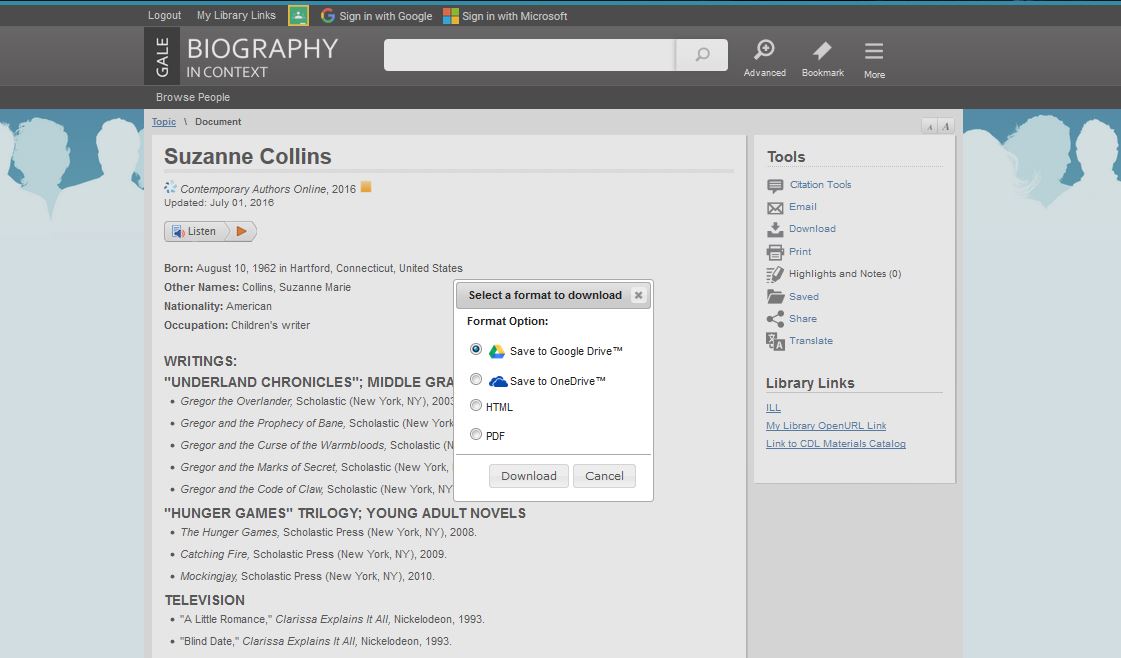Click the Translate text link

coord(811,341)
